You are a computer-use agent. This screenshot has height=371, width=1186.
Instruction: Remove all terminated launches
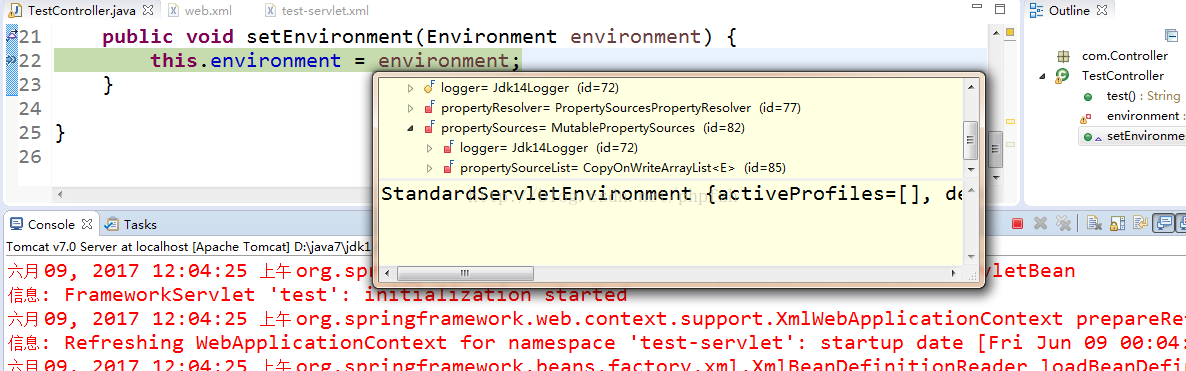click(1063, 223)
